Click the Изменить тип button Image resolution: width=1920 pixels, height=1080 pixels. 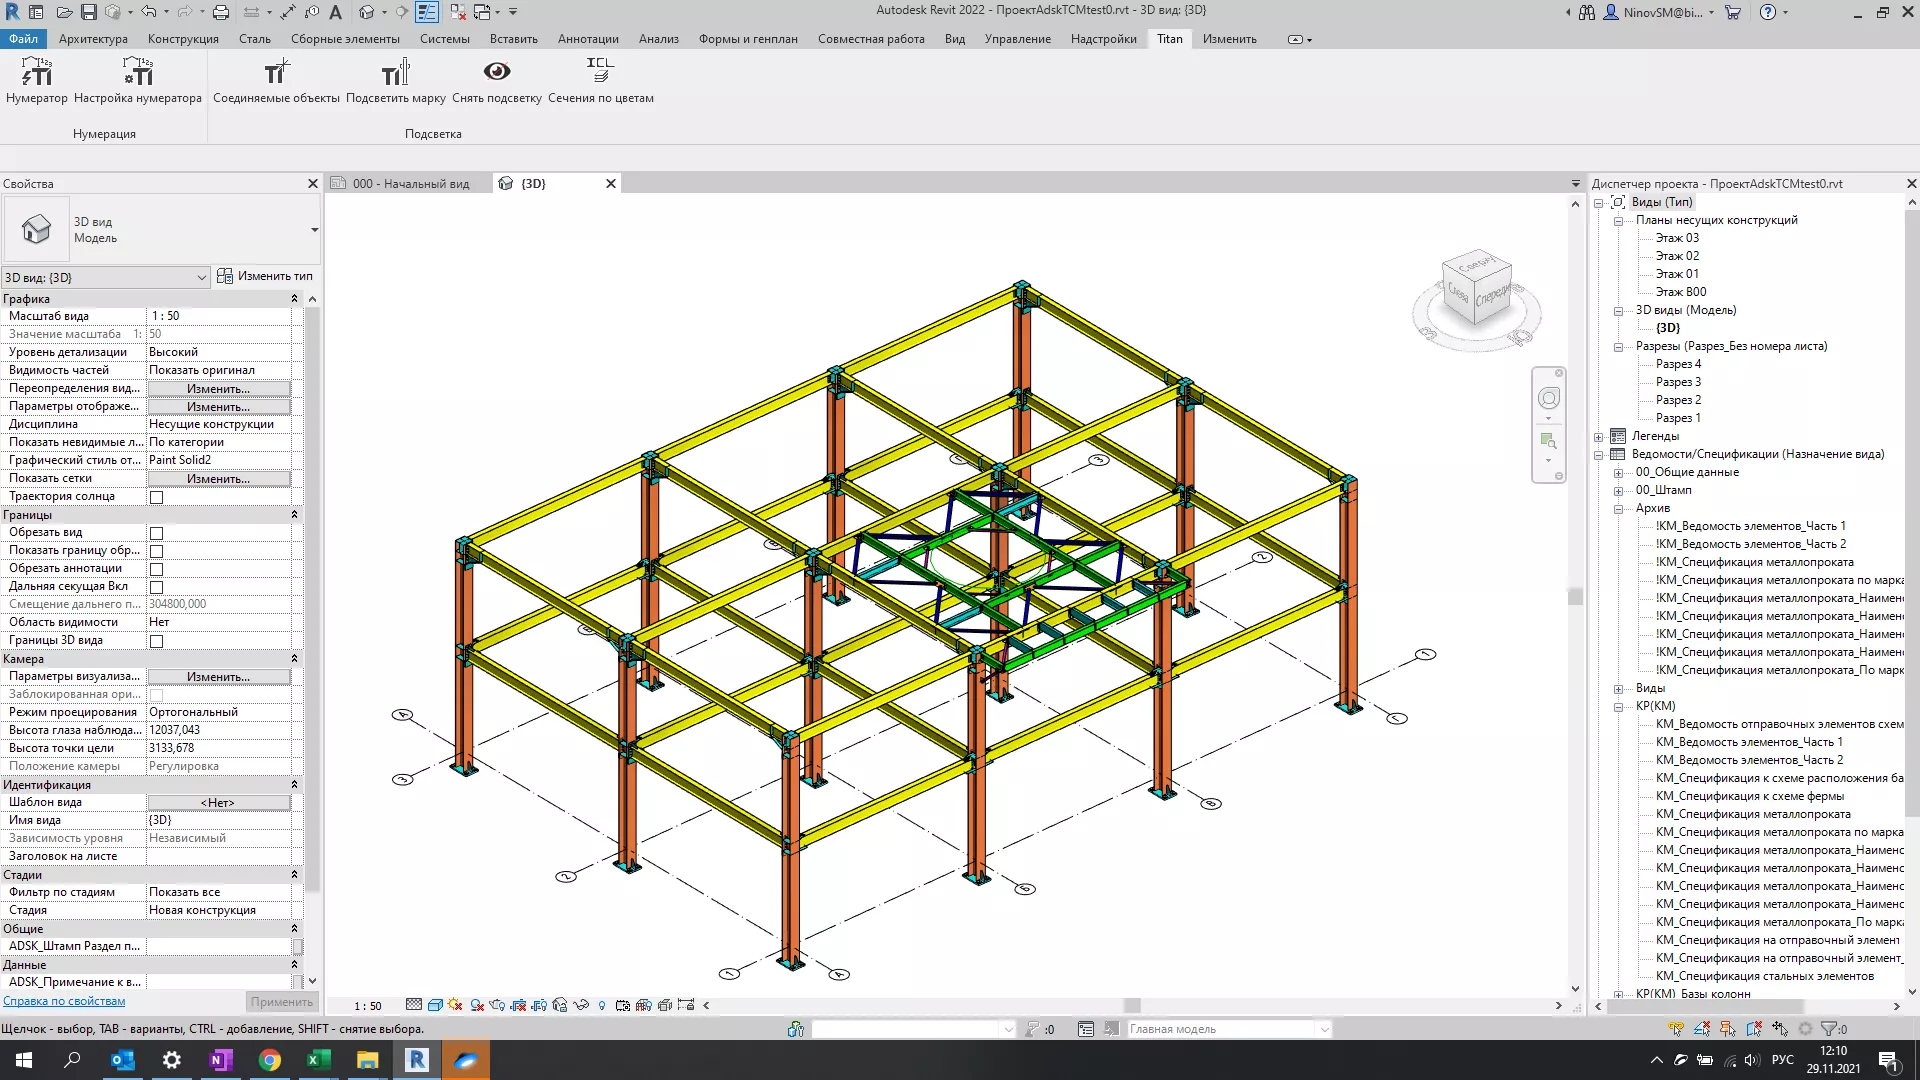pyautogui.click(x=265, y=275)
